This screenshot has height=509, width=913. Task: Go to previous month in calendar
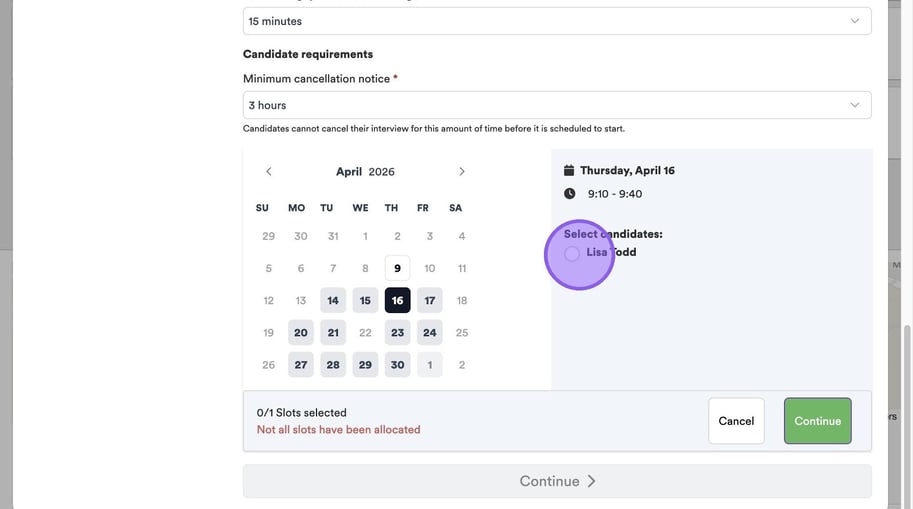(269, 172)
